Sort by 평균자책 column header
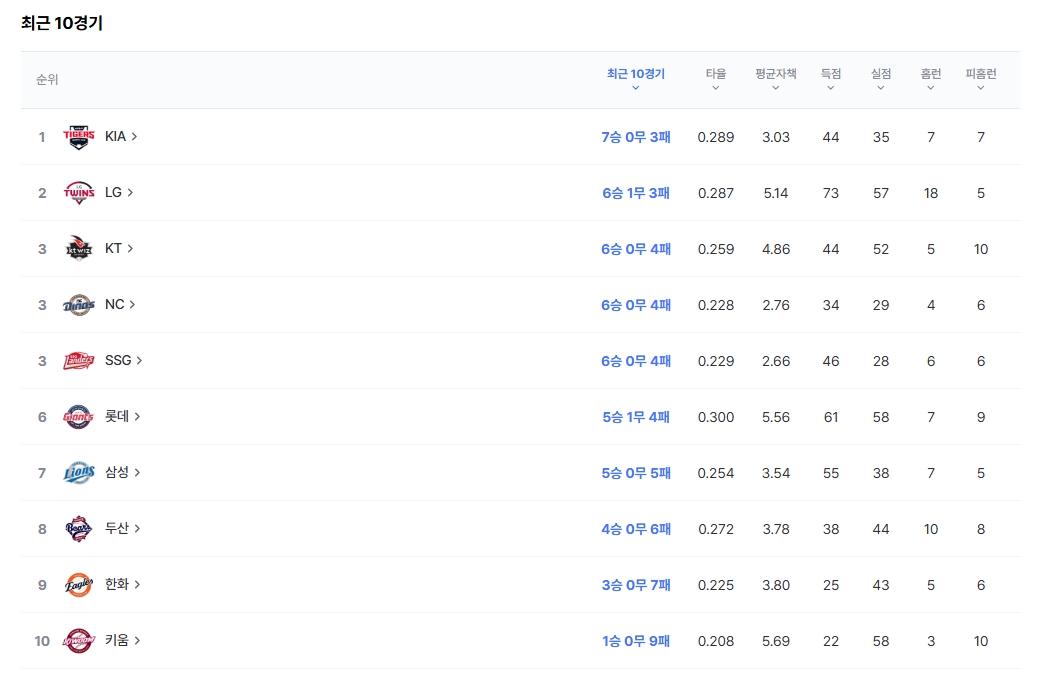This screenshot has height=686, width=1038. (x=776, y=79)
